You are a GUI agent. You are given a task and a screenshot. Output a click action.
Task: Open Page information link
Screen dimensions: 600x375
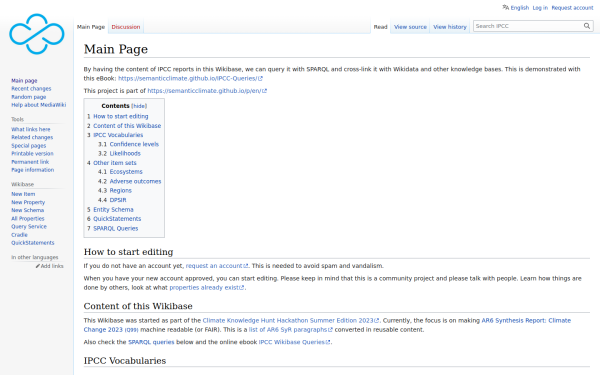33,170
